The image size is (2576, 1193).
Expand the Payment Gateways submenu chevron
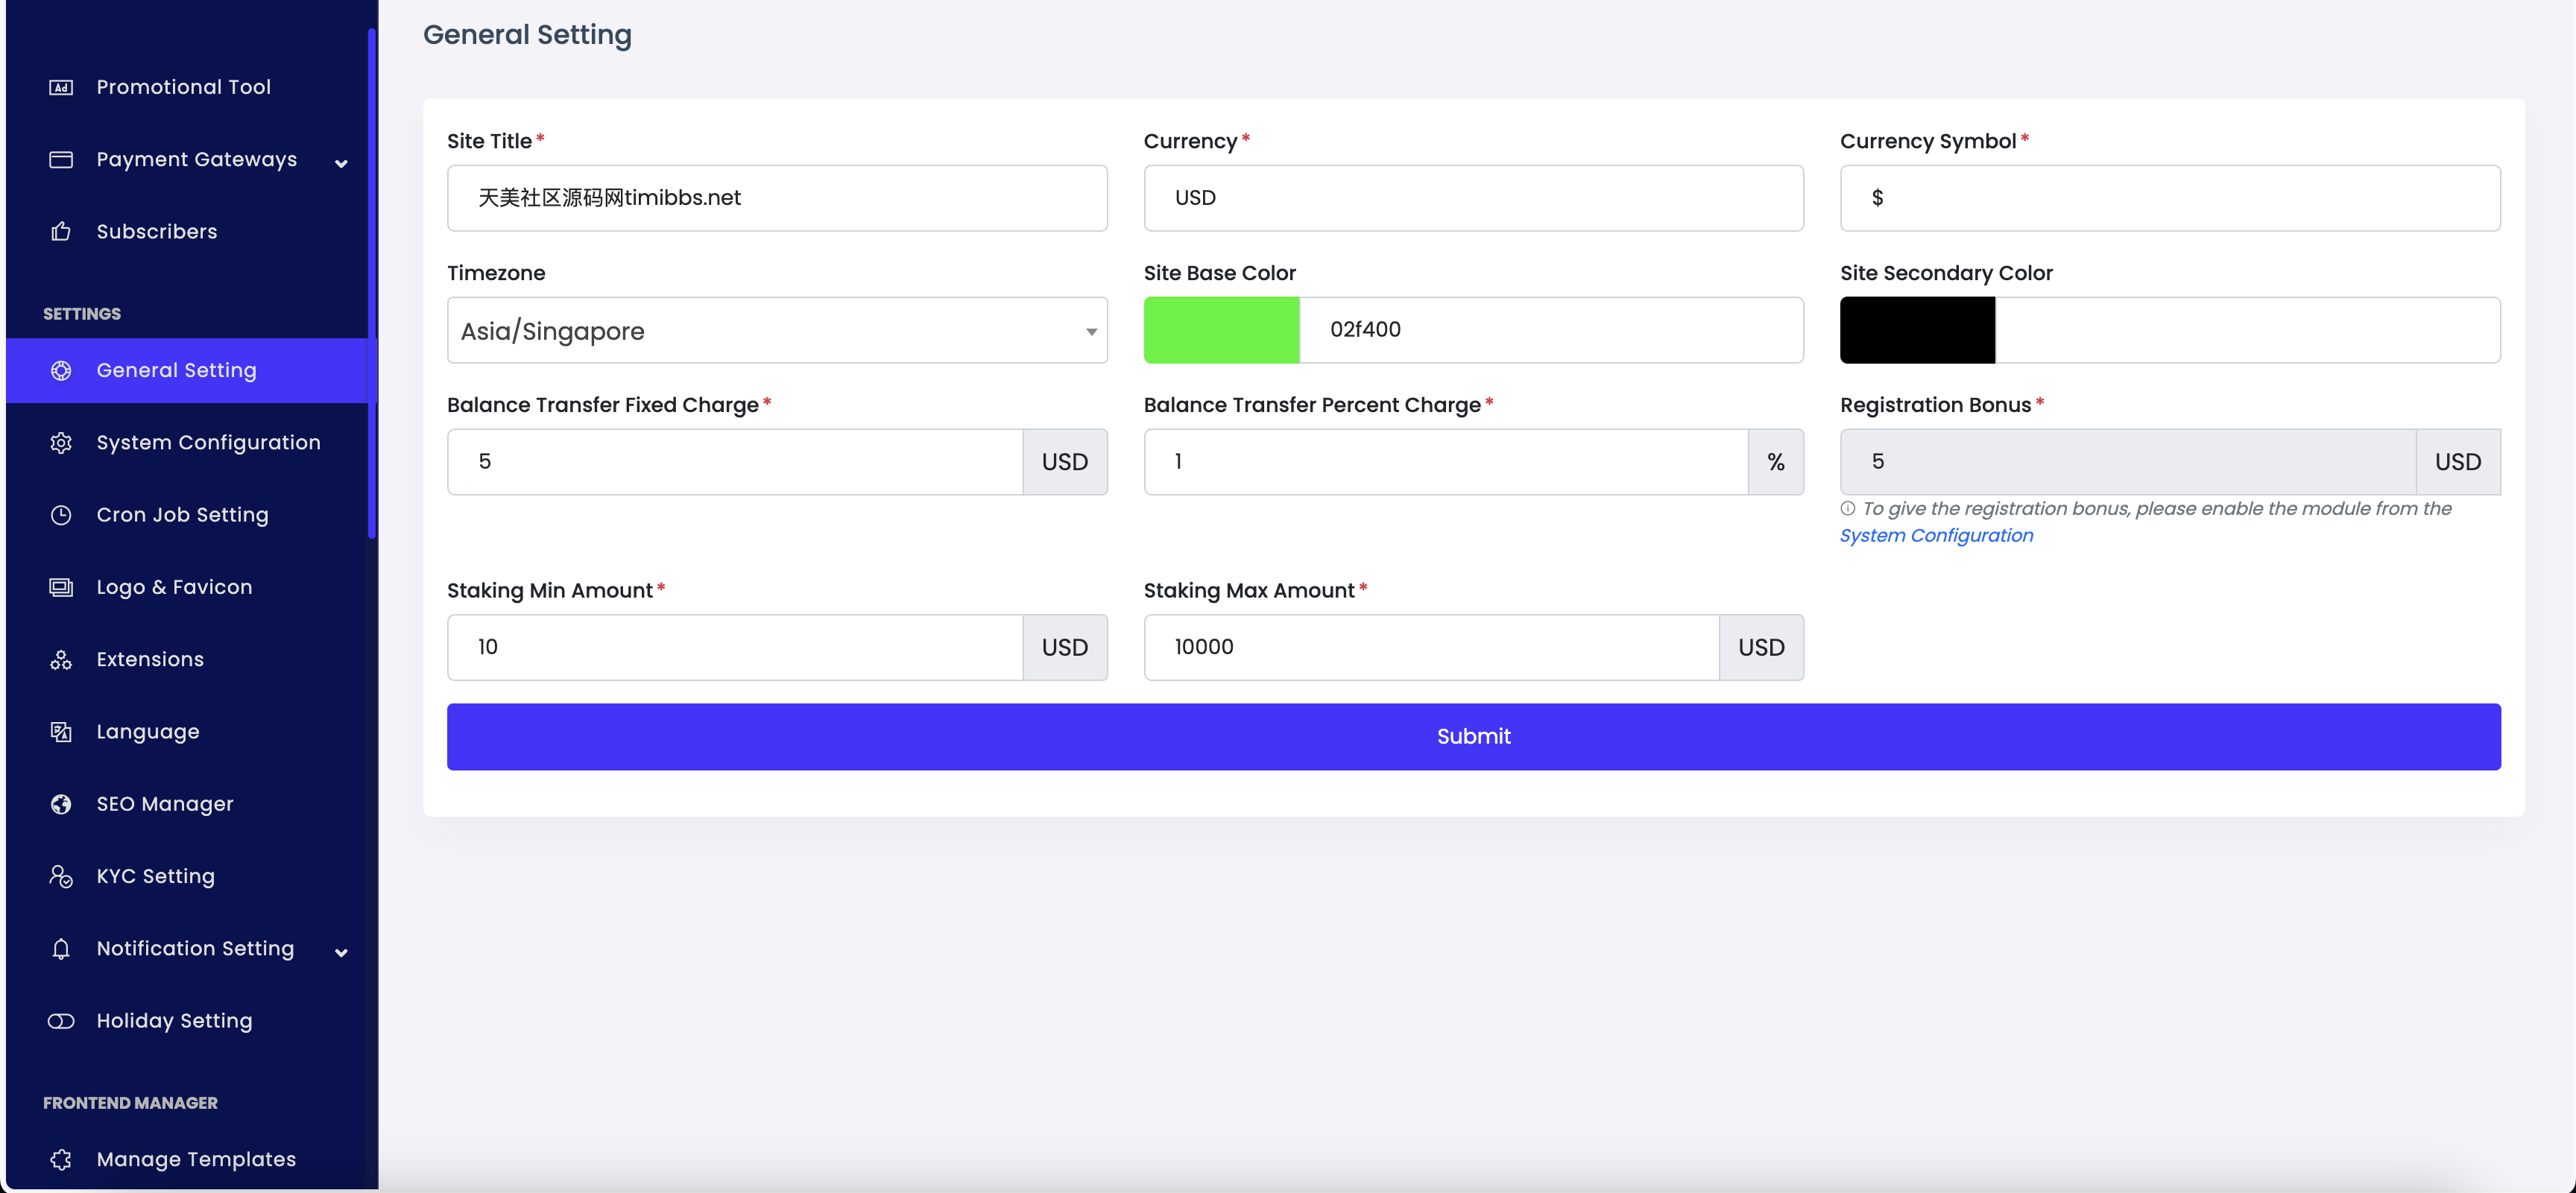point(341,163)
